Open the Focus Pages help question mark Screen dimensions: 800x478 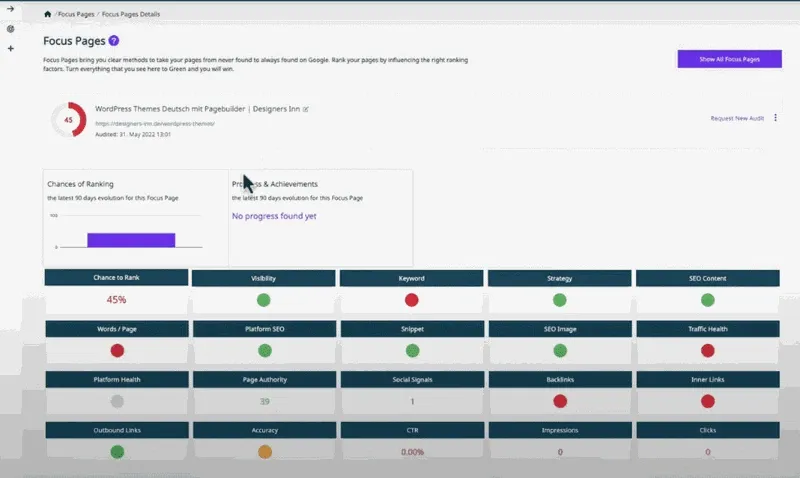coord(114,41)
